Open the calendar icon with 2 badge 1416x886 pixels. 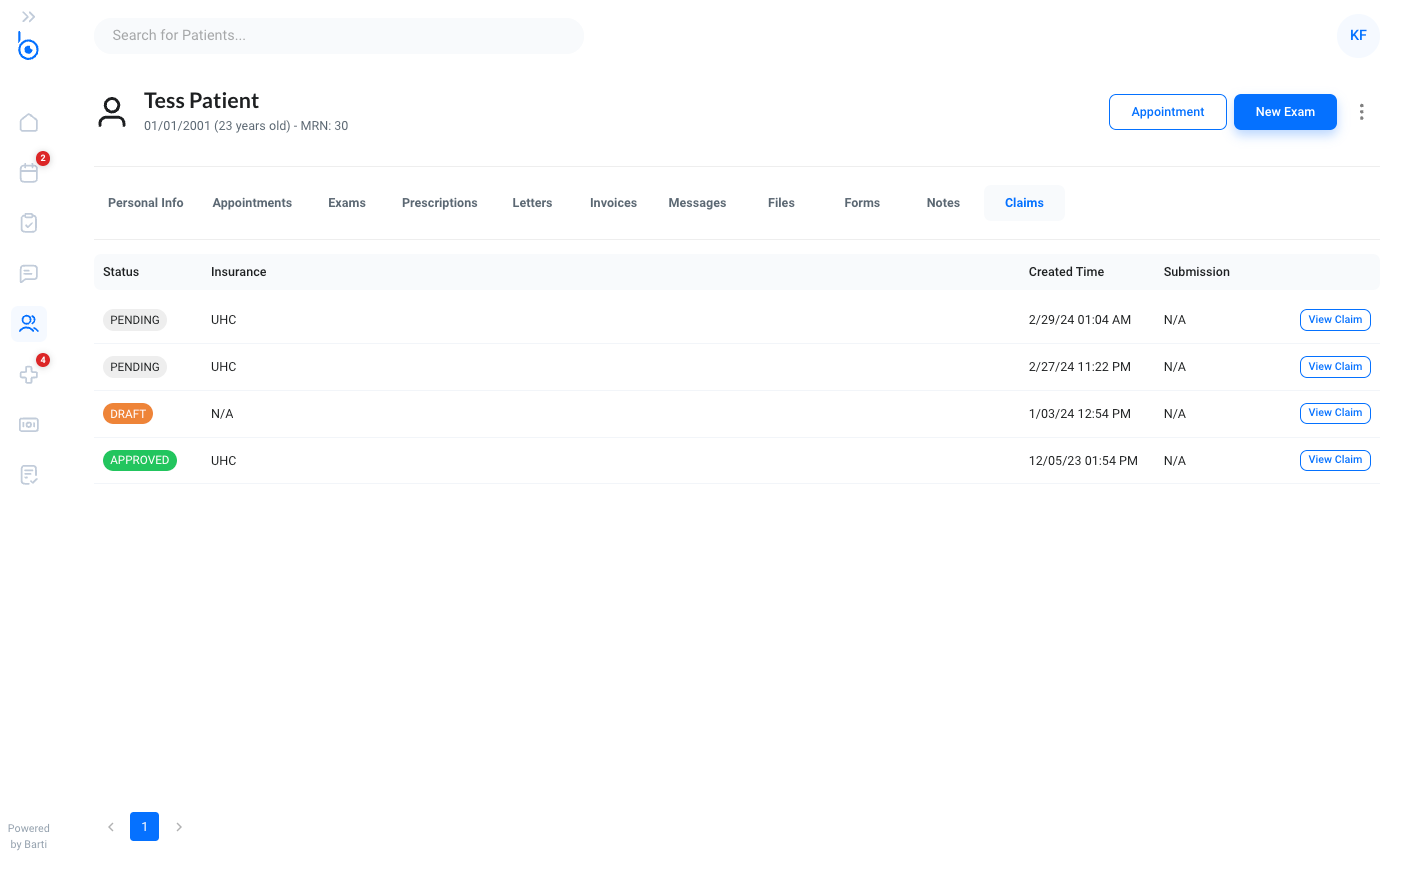pyautogui.click(x=29, y=172)
